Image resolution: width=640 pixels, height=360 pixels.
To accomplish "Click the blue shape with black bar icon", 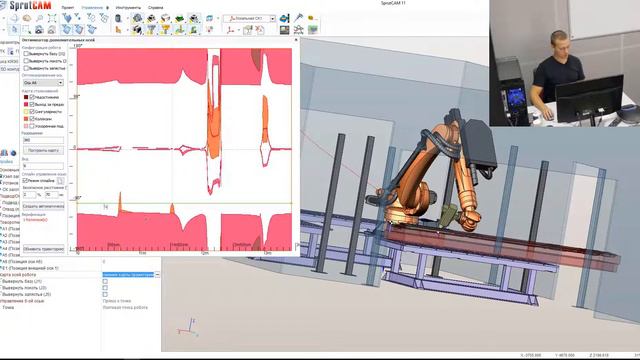I will [284, 18].
